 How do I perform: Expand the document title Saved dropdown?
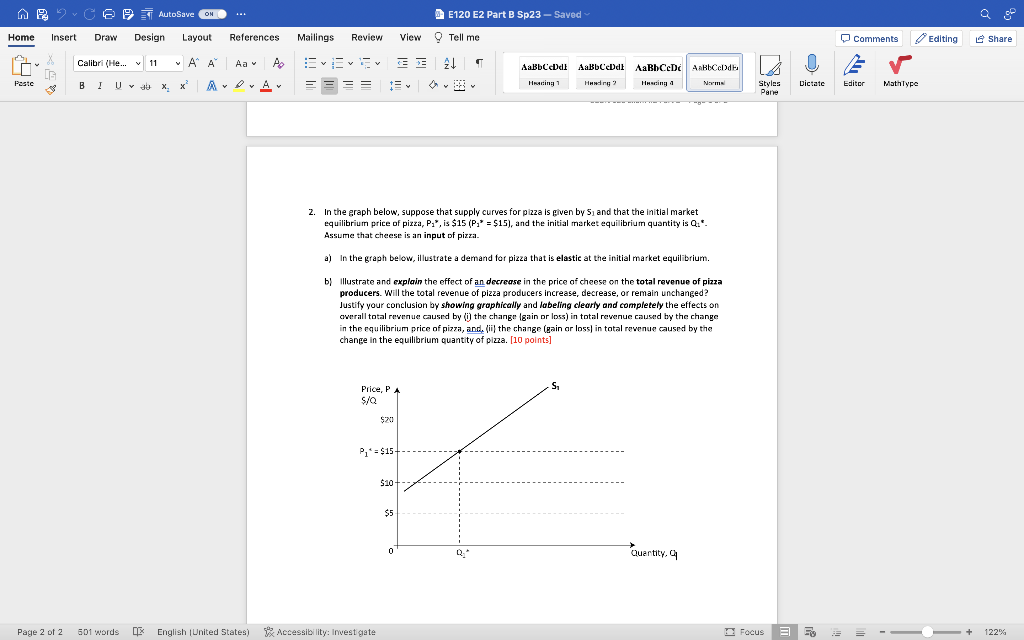point(587,14)
